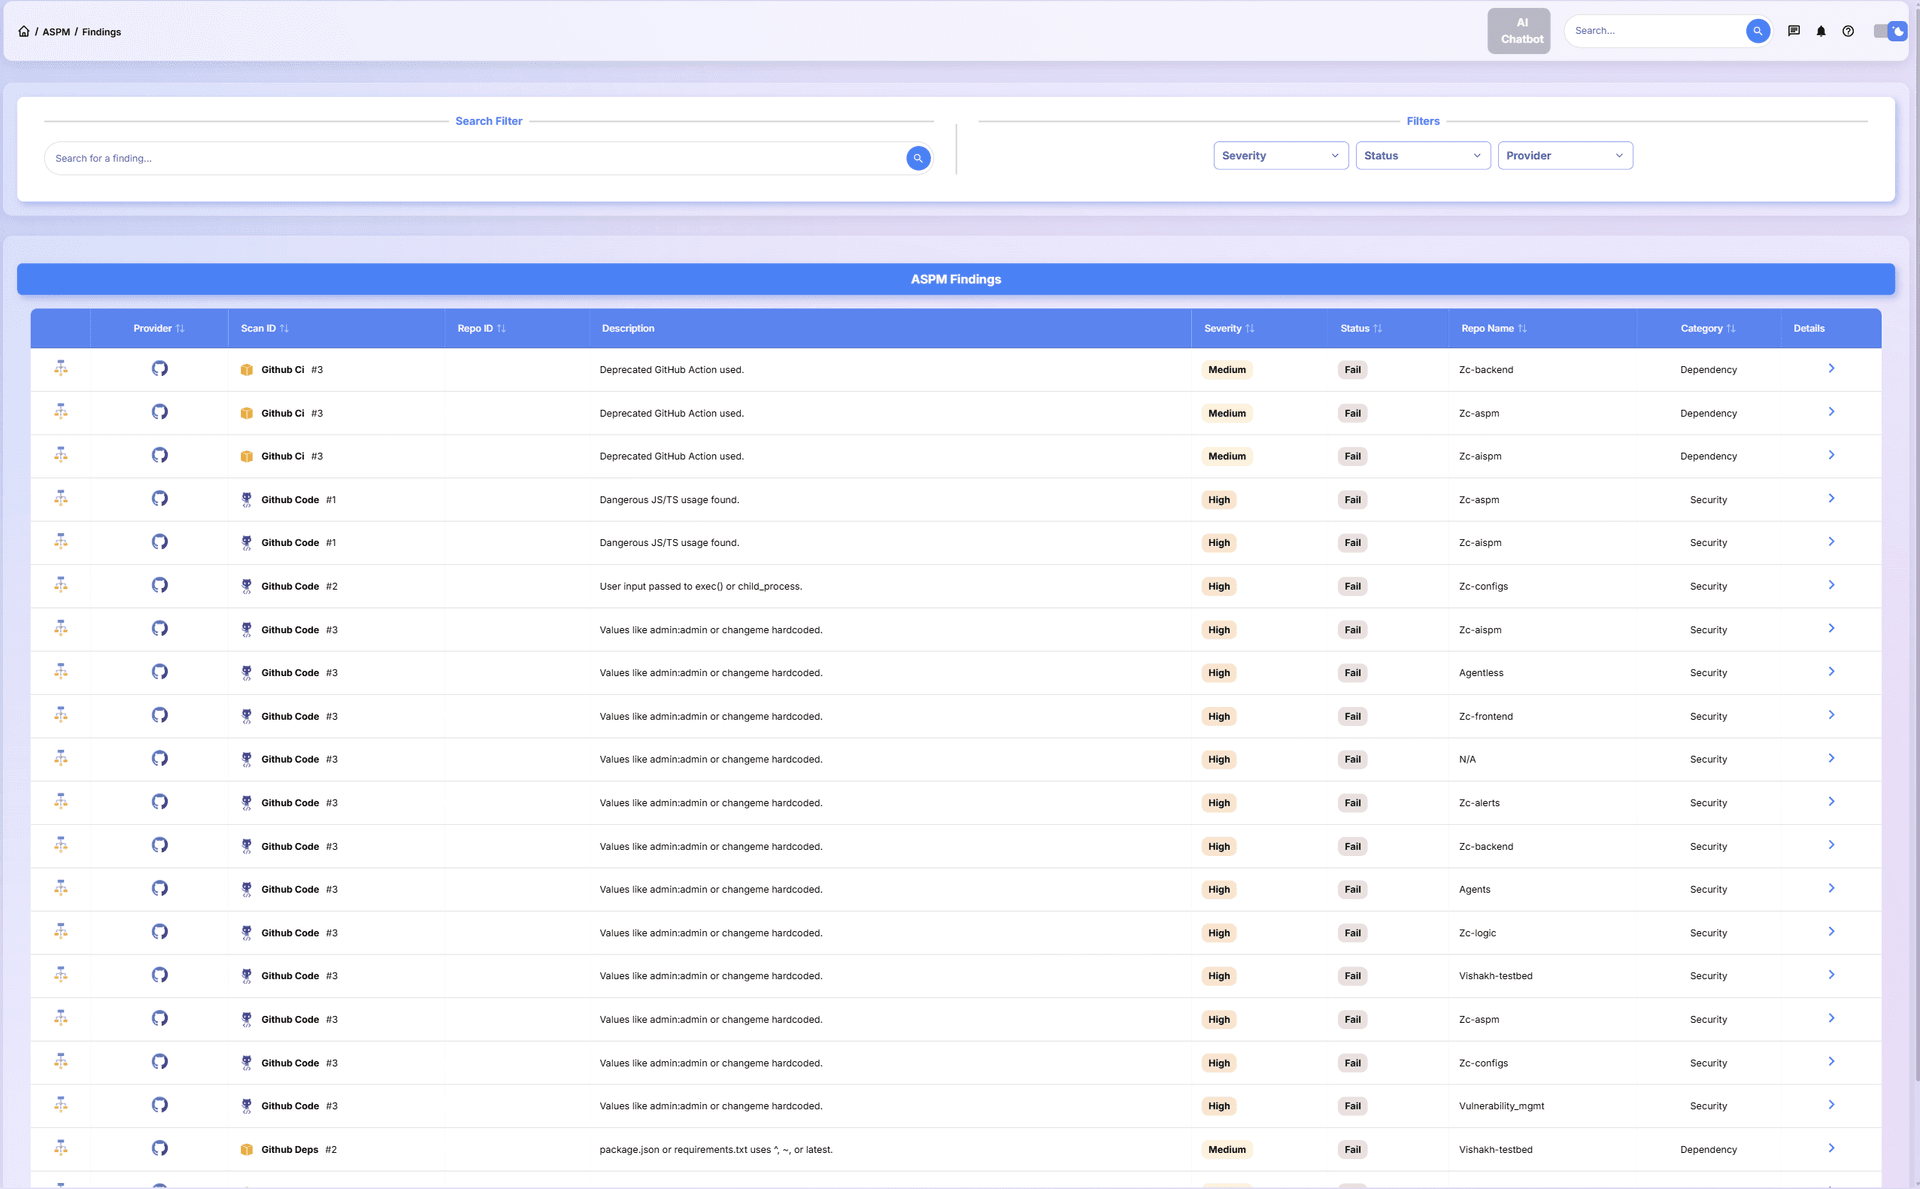Screen dimensions: 1920x1189
Task: Click the hierarchy icon in the Agentless row
Action: (61, 671)
